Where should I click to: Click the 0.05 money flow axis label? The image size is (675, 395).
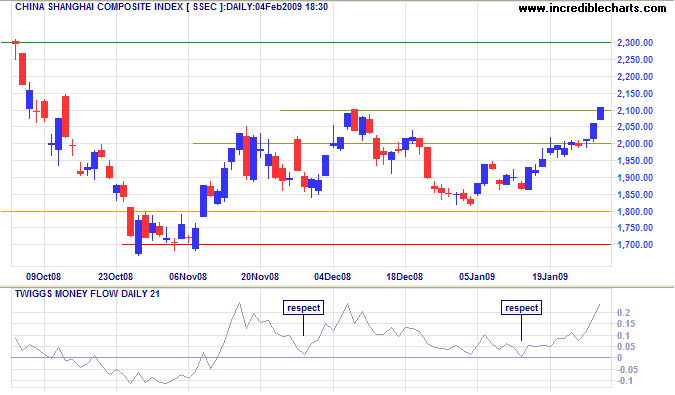pyautogui.click(x=626, y=347)
